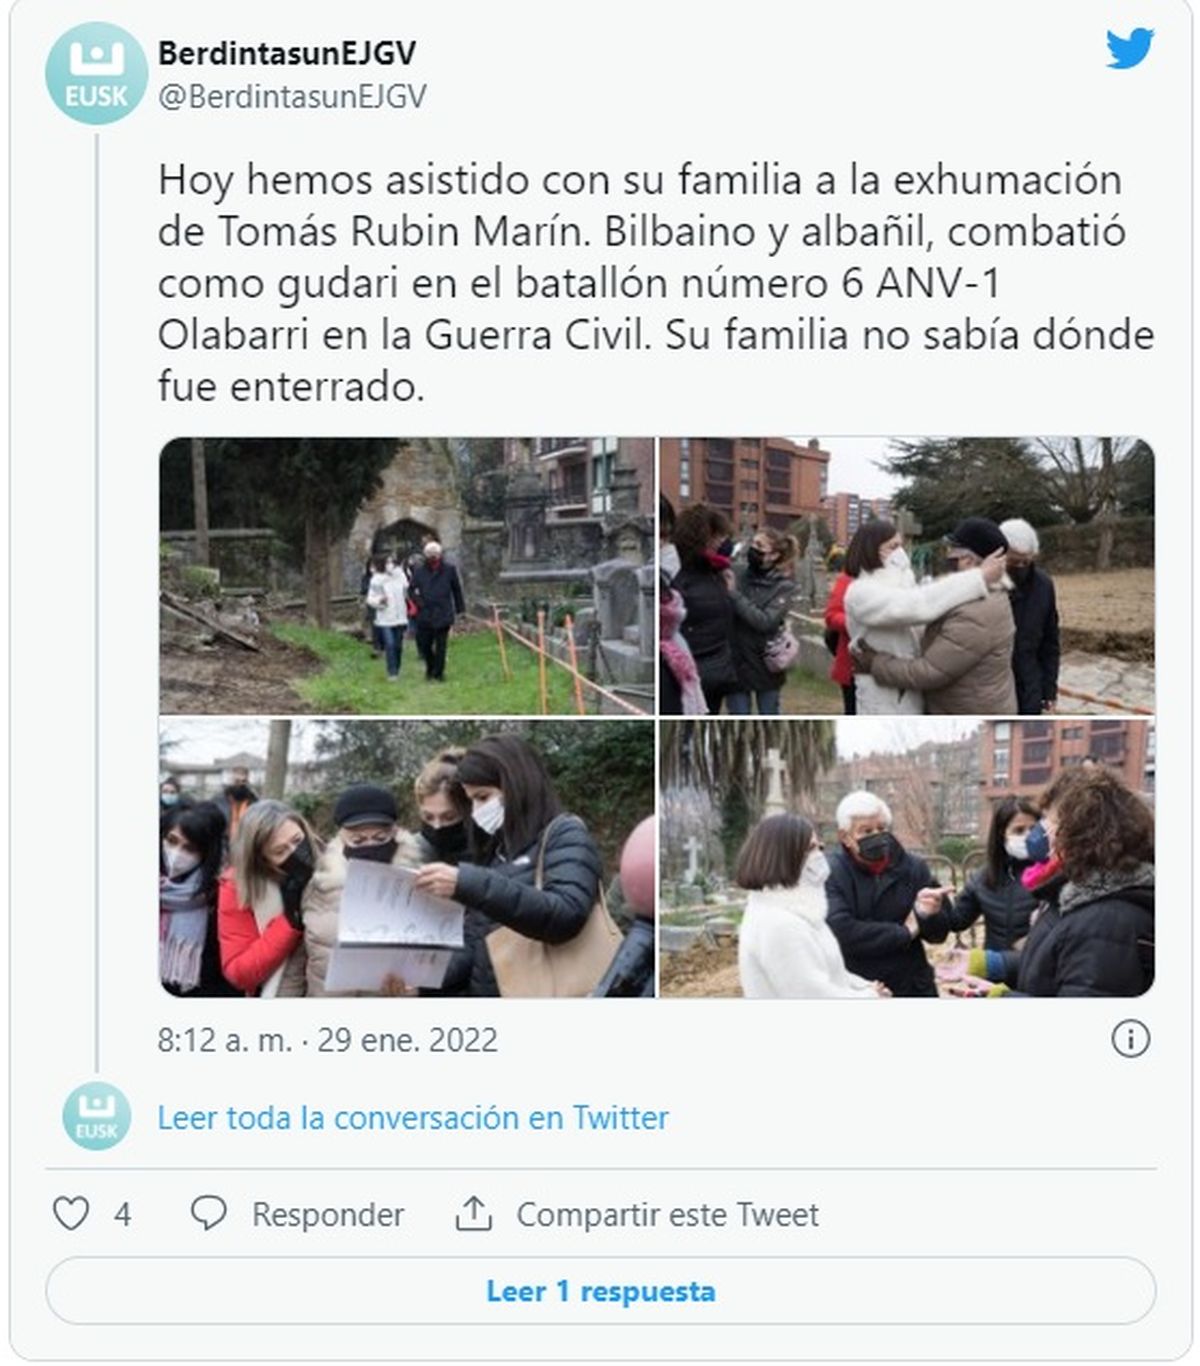Click the share upload arrow icon
This screenshot has height=1366, width=1200.
click(x=474, y=1214)
